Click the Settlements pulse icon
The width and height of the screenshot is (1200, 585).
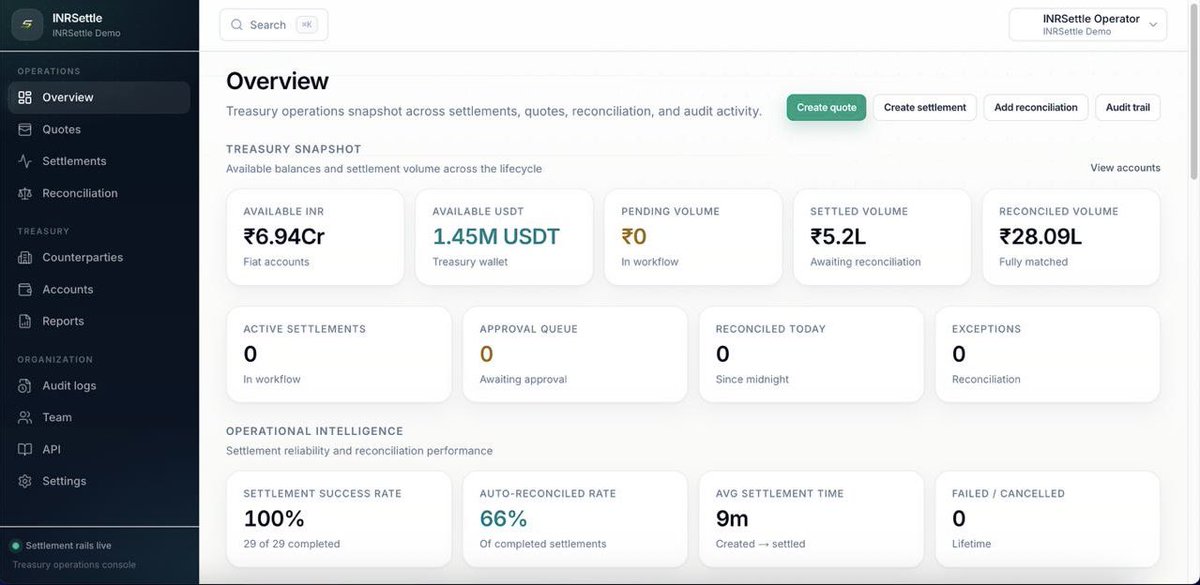click(x=25, y=161)
